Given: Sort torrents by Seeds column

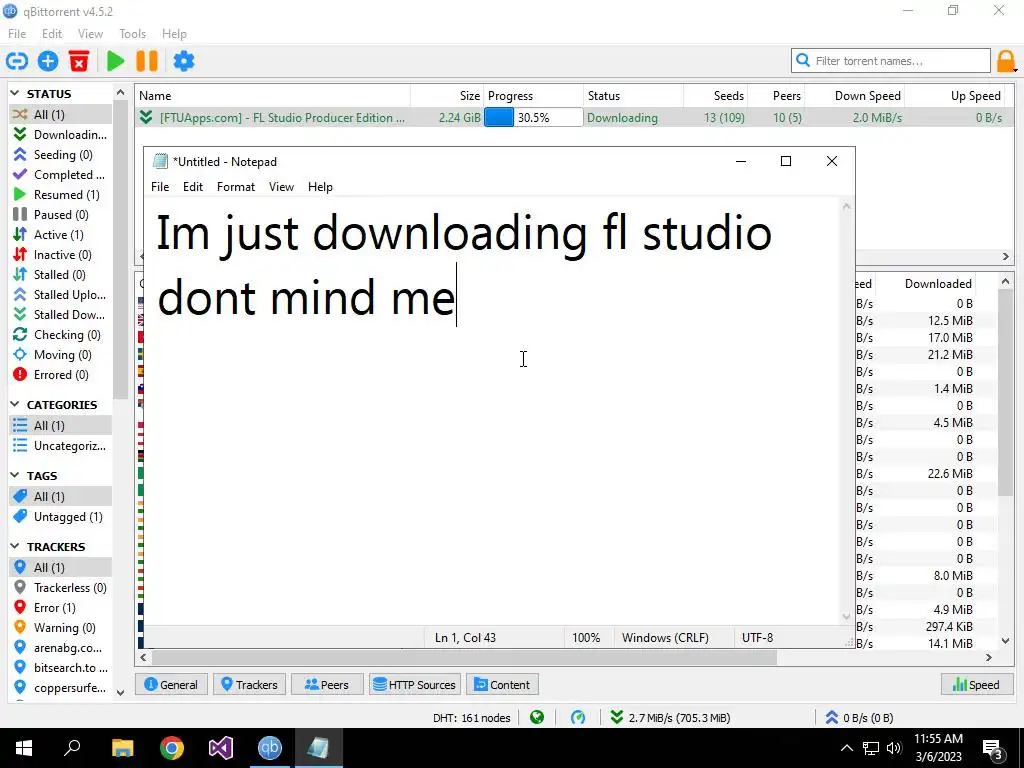Looking at the screenshot, I should pos(715,95).
